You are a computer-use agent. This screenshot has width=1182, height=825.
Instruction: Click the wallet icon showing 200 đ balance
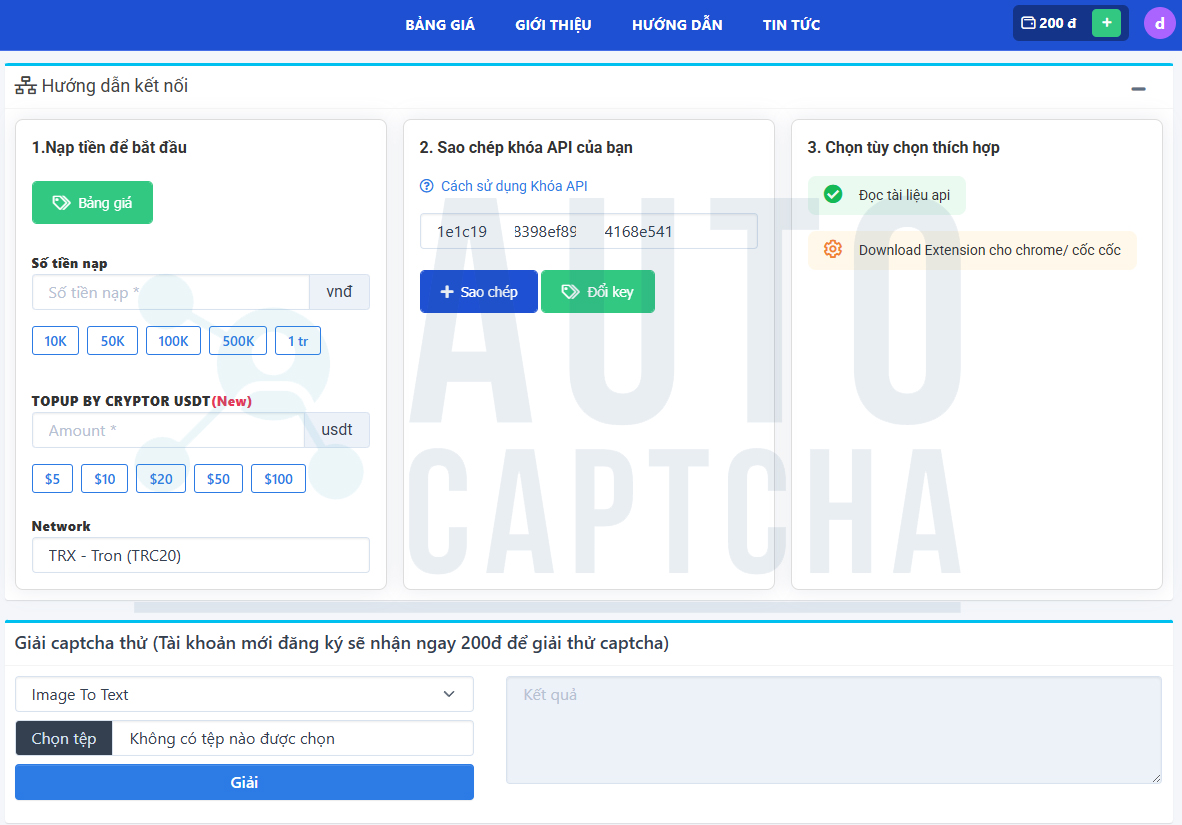1029,22
